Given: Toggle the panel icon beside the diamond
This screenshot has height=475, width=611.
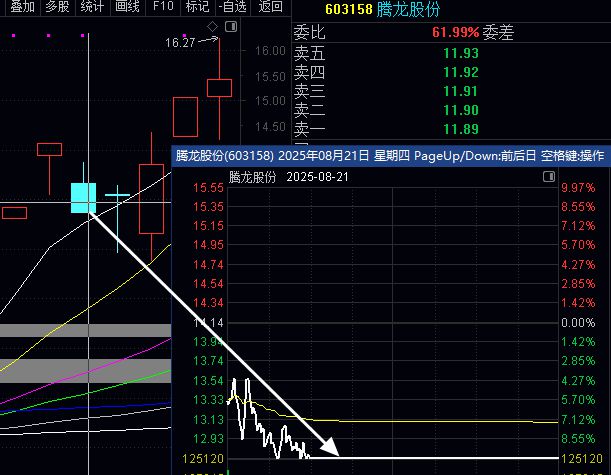Looking at the screenshot, I should tap(231, 26).
